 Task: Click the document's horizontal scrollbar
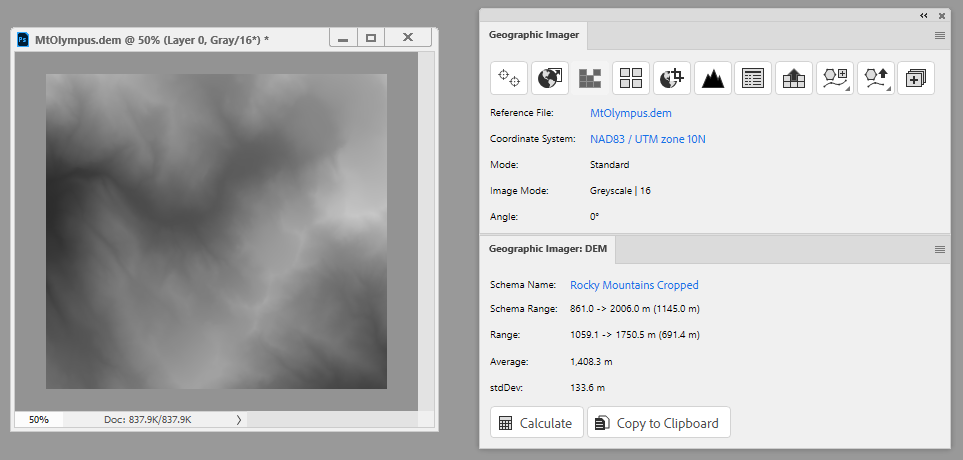(x=332, y=419)
